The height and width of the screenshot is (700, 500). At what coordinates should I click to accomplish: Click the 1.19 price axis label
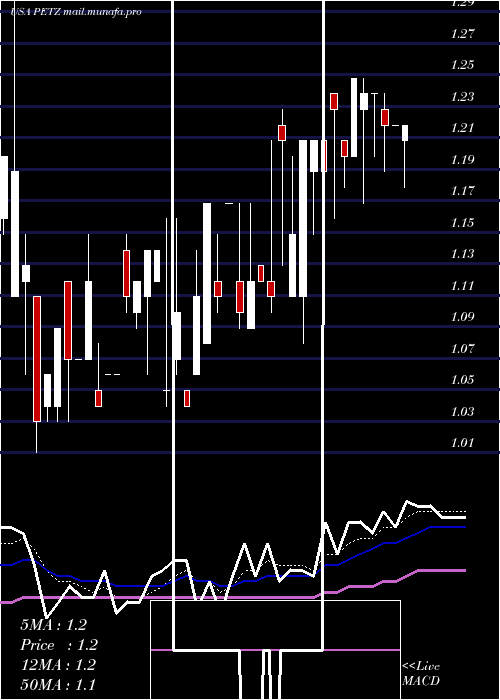462,160
